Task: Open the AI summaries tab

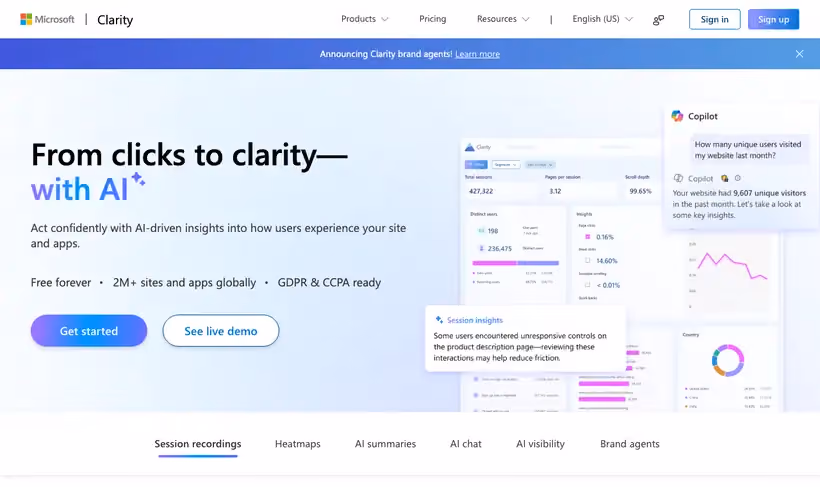Action: (385, 444)
